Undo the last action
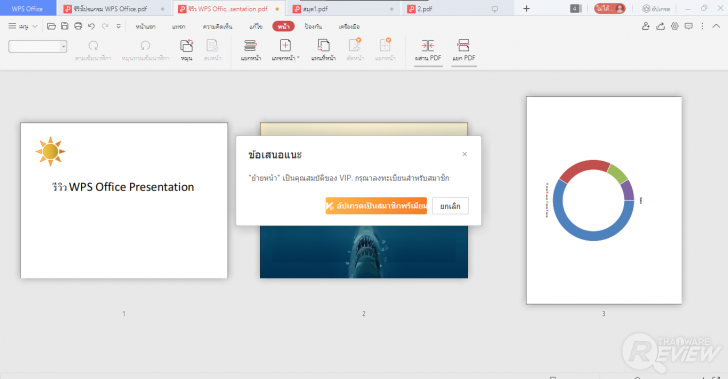Screen dimensions: 728x379 pyautogui.click(x=91, y=26)
